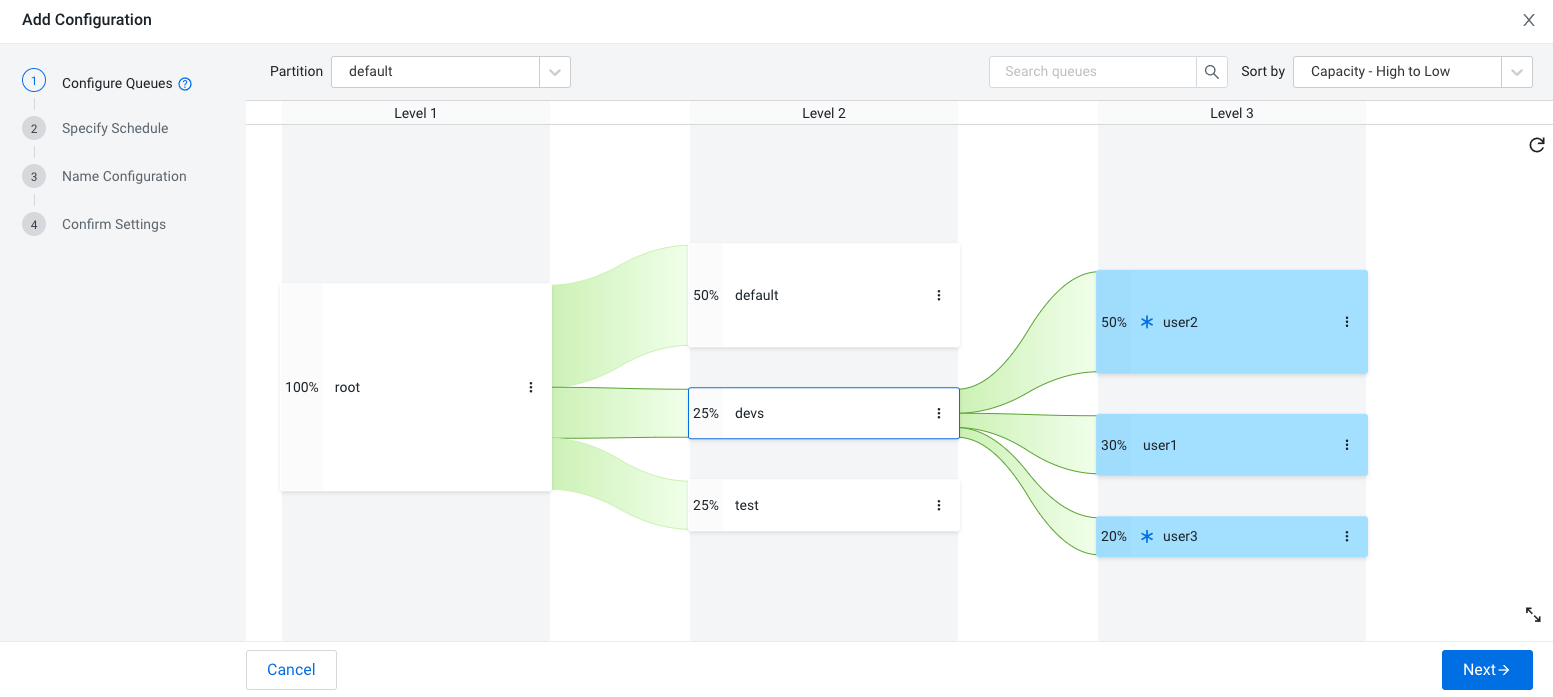Open the test queue three-dot menu
Image resolution: width=1553 pixels, height=697 pixels.
[x=939, y=505]
